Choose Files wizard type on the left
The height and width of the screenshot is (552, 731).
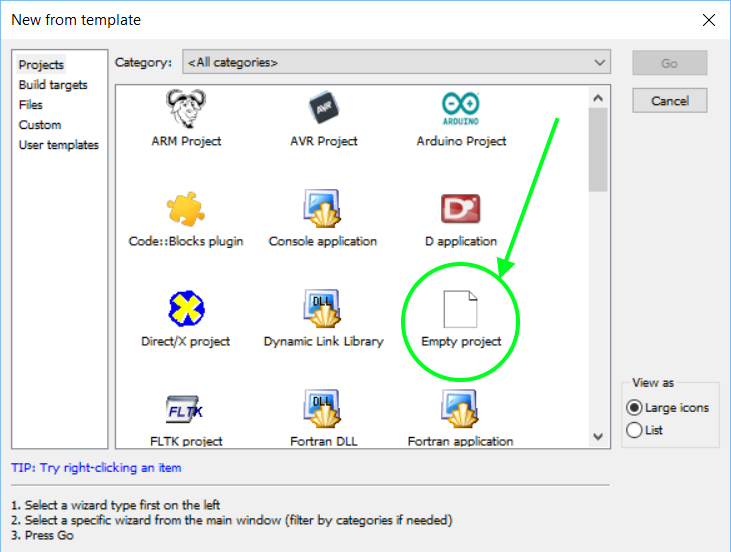[31, 105]
